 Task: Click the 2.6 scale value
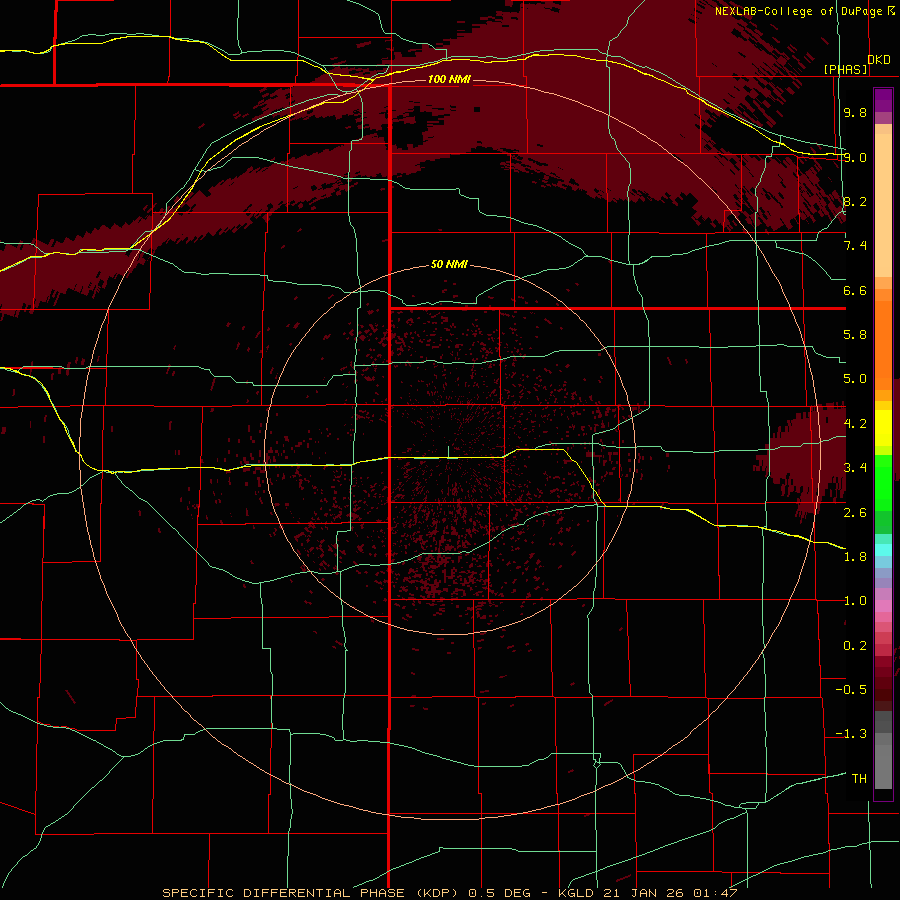pyautogui.click(x=855, y=512)
